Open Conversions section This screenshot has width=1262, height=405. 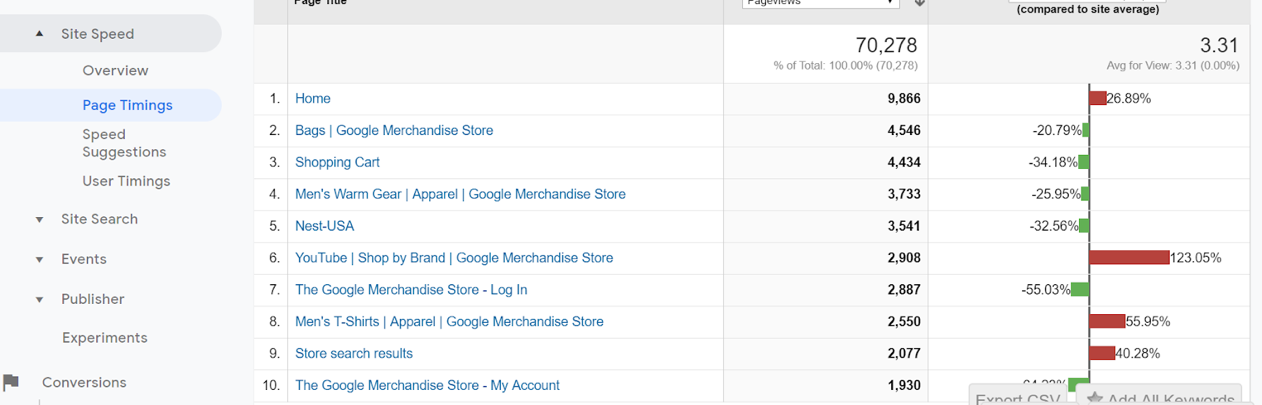[x=84, y=382]
